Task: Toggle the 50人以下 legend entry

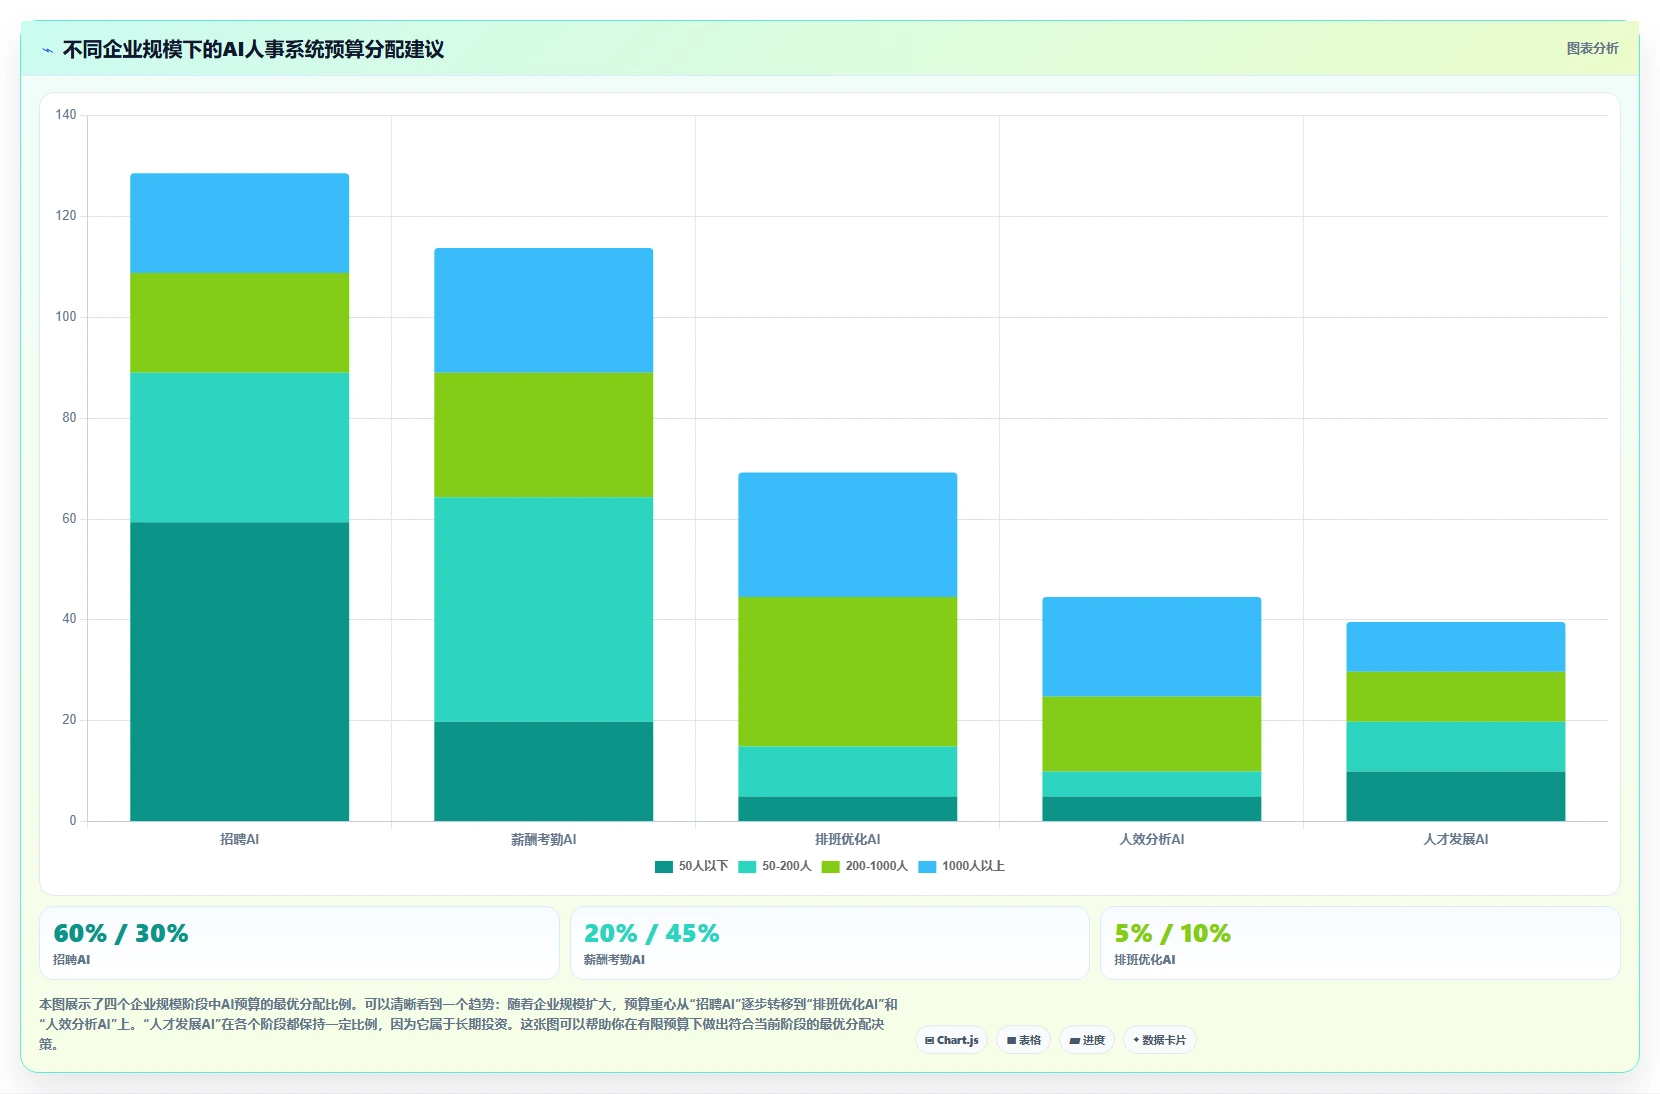Action: coord(691,866)
